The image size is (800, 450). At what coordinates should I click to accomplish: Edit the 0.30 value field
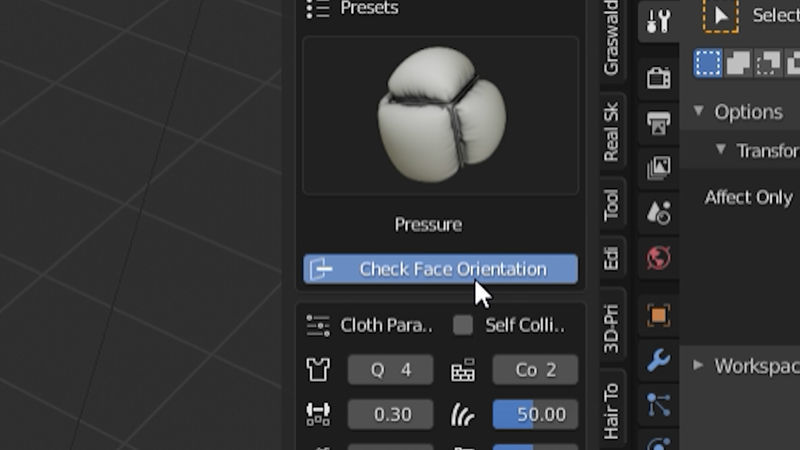(x=390, y=414)
